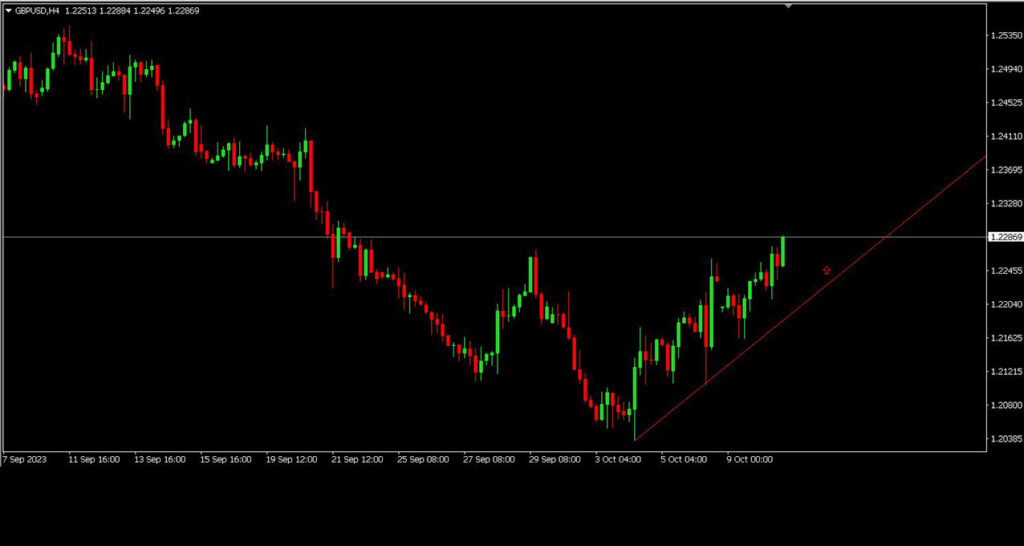Click the 21 Sep 12:00 time label
Screen dimensions: 1024x546
click(x=357, y=459)
